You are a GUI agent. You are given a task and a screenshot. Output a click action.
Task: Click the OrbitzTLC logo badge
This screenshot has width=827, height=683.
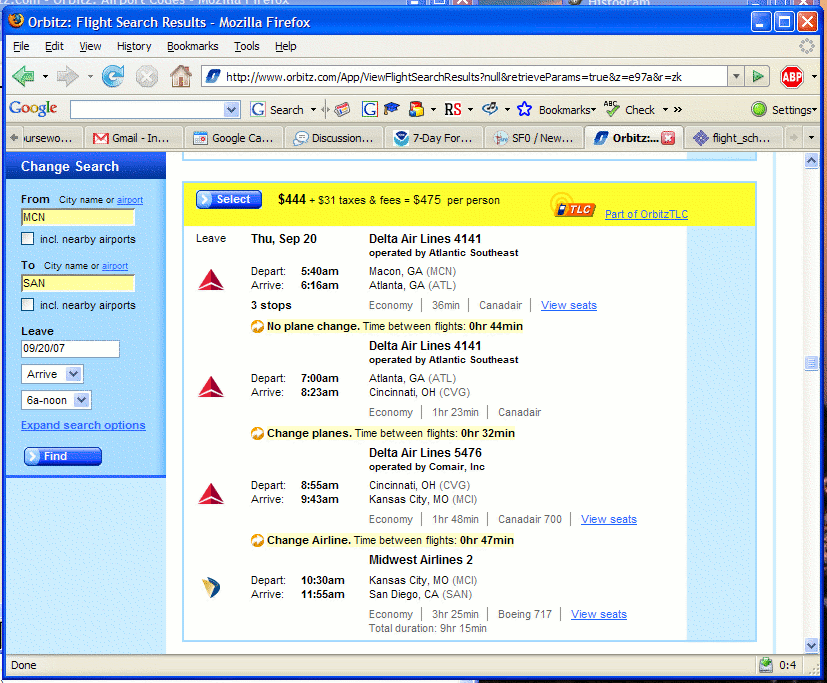click(573, 206)
